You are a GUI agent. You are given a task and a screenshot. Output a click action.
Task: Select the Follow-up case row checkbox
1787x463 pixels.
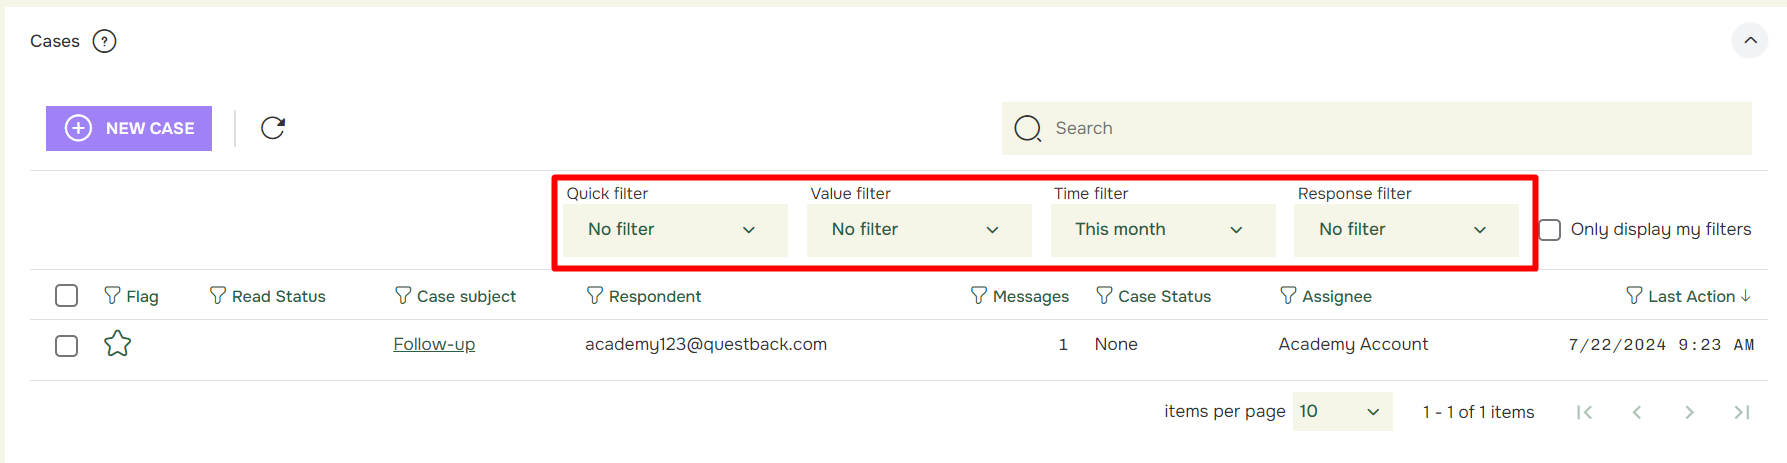67,346
